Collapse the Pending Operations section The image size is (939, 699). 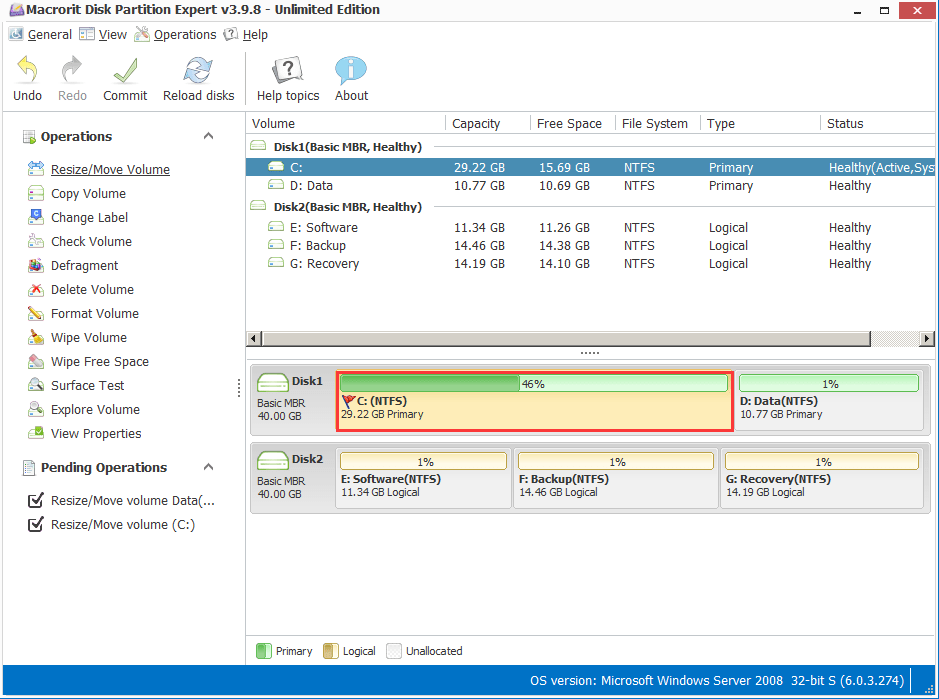point(208,467)
